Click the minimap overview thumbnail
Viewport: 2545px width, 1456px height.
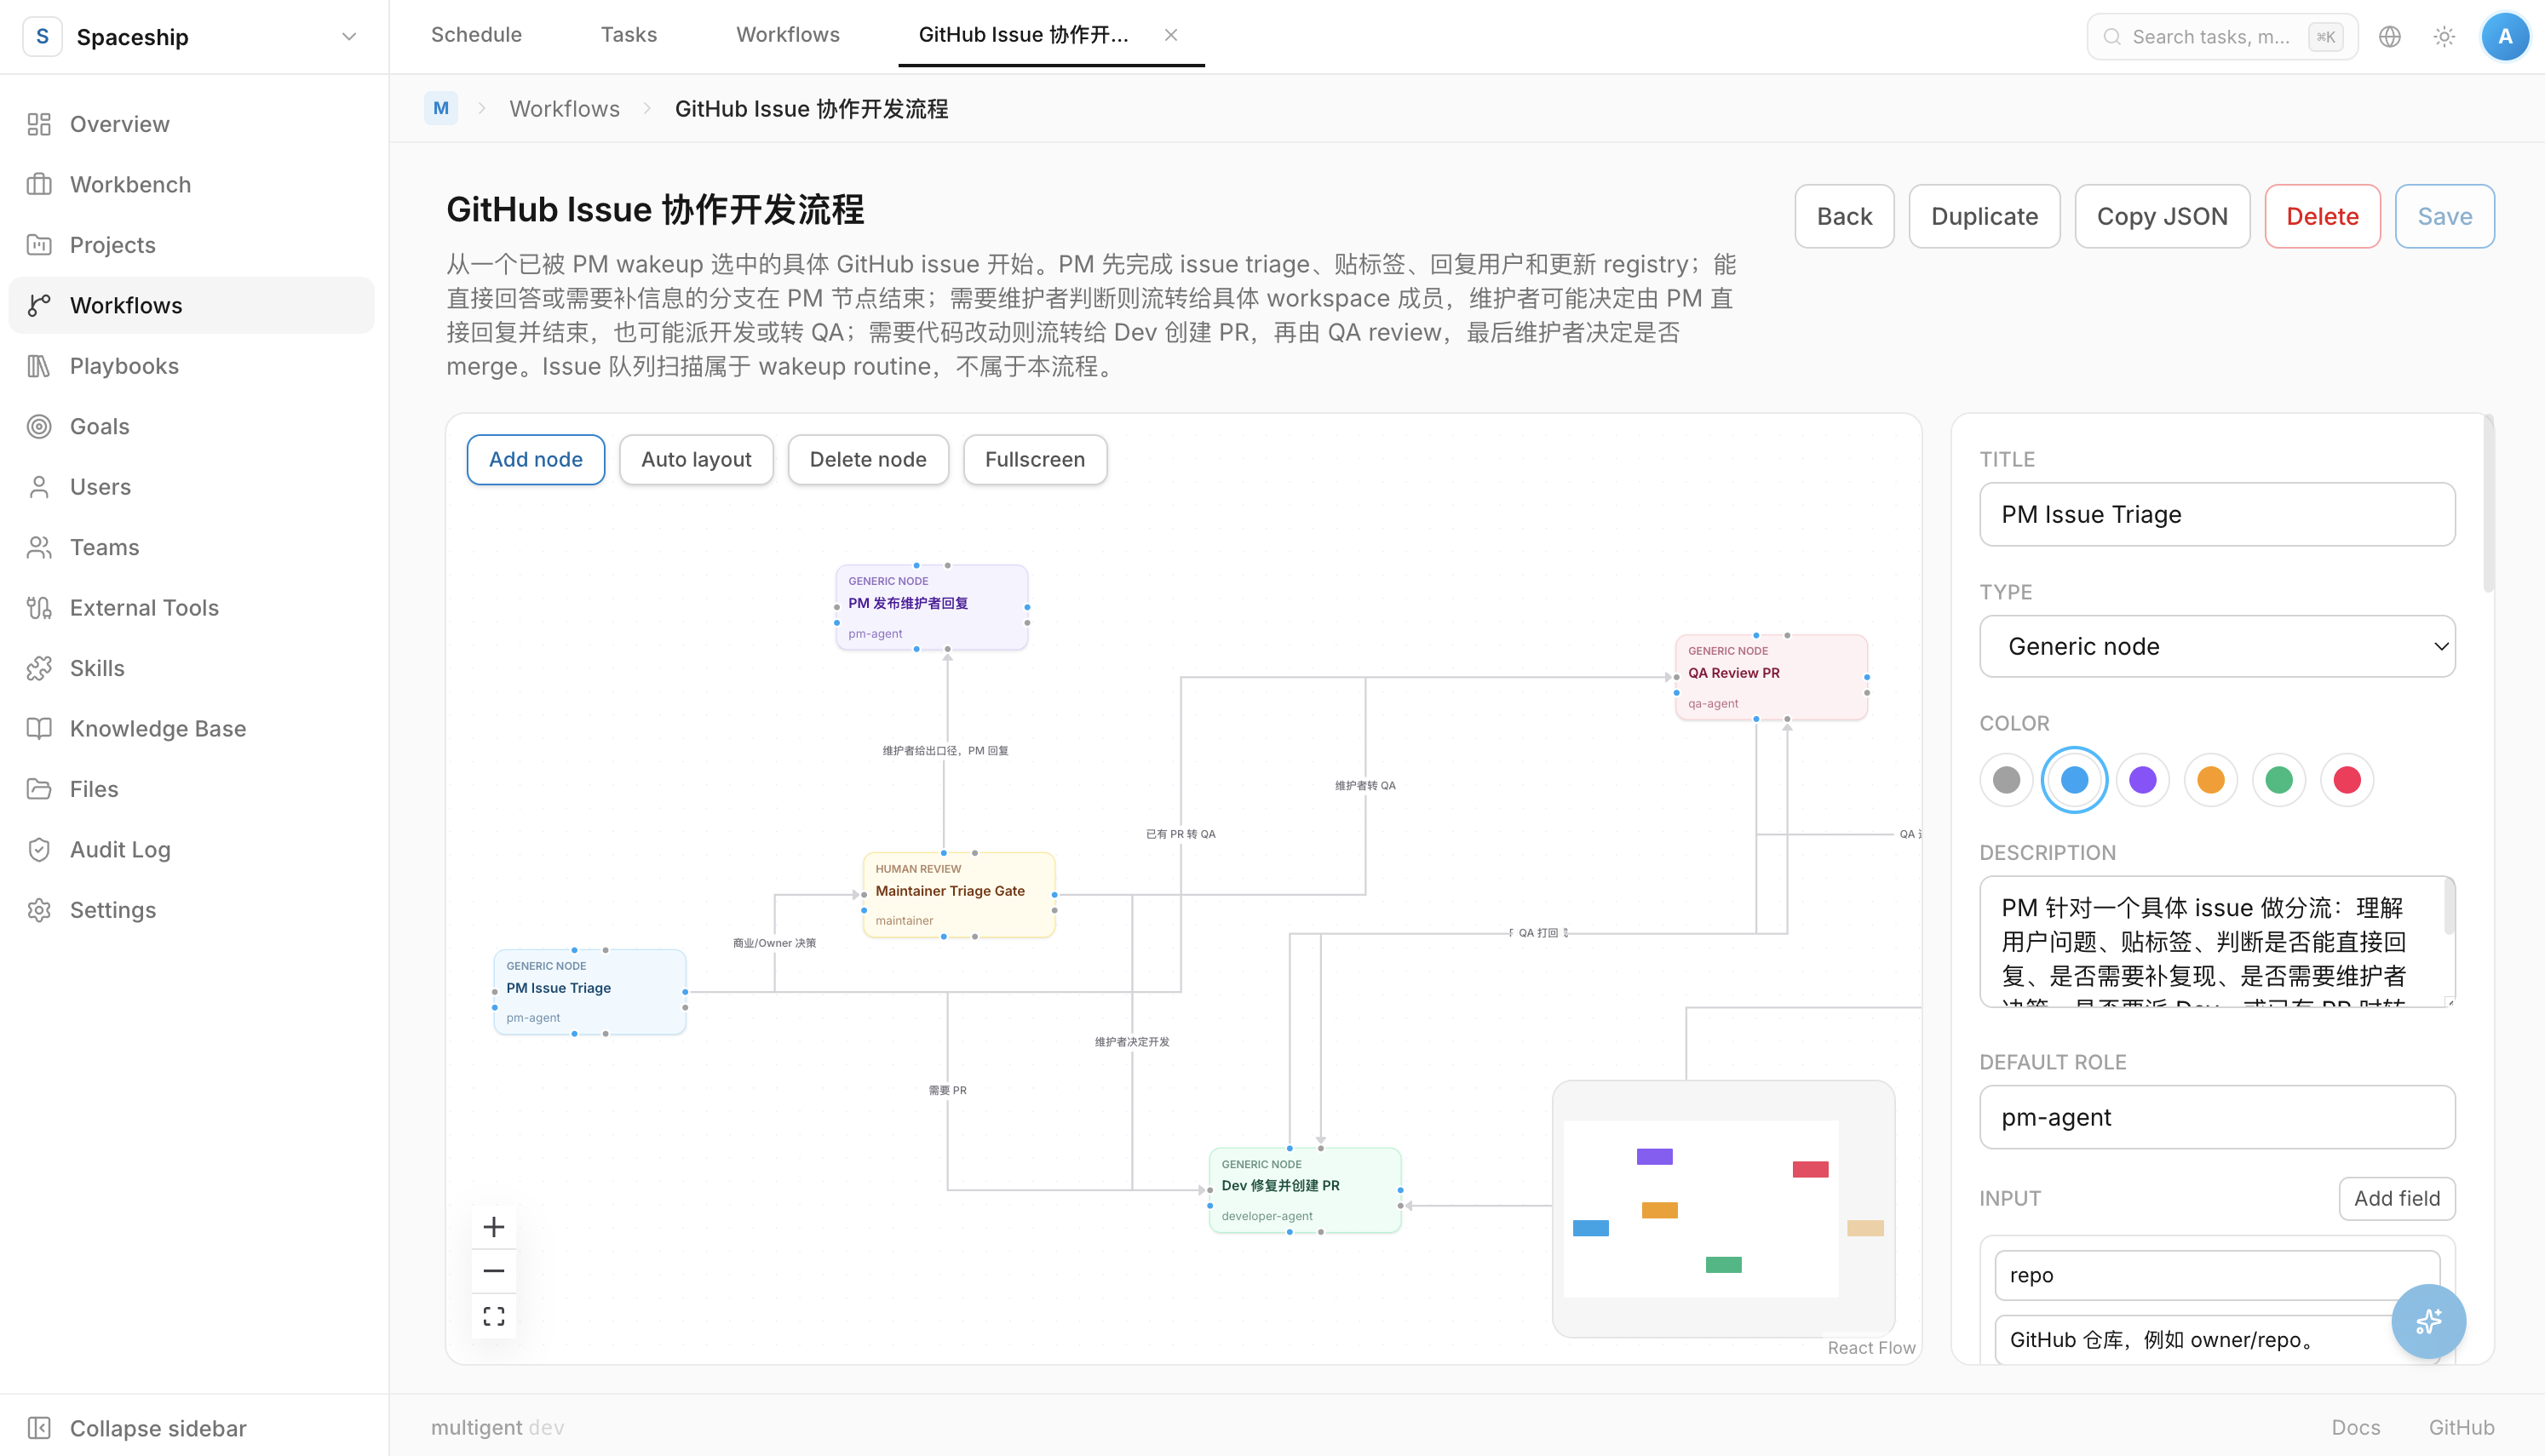1723,1208
